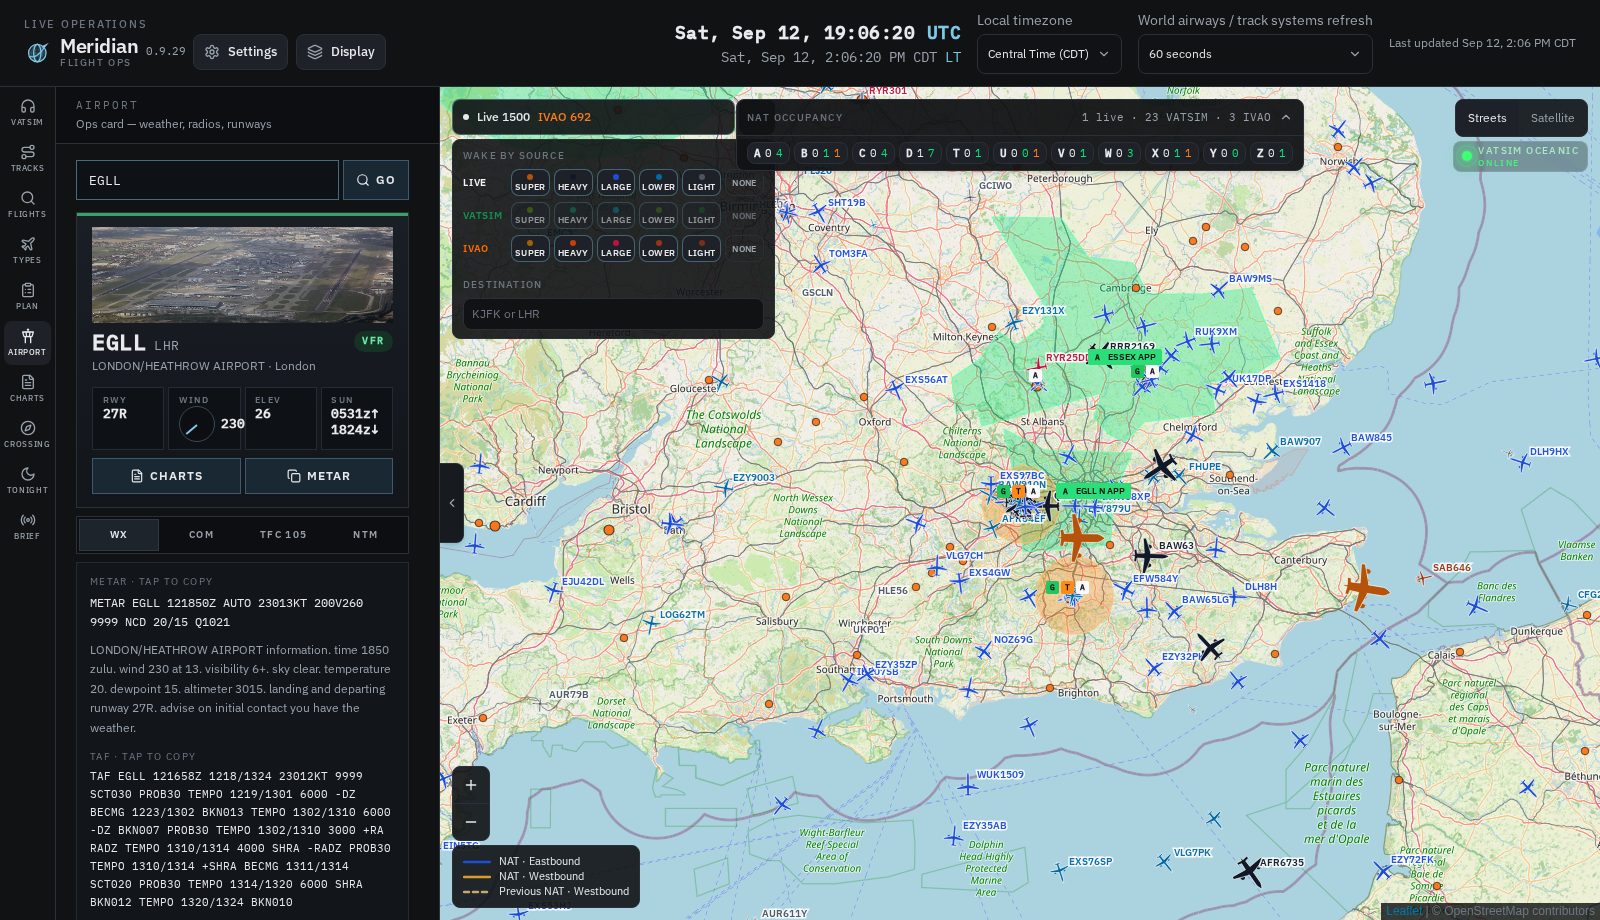Switch map to Satellite view

click(1552, 118)
